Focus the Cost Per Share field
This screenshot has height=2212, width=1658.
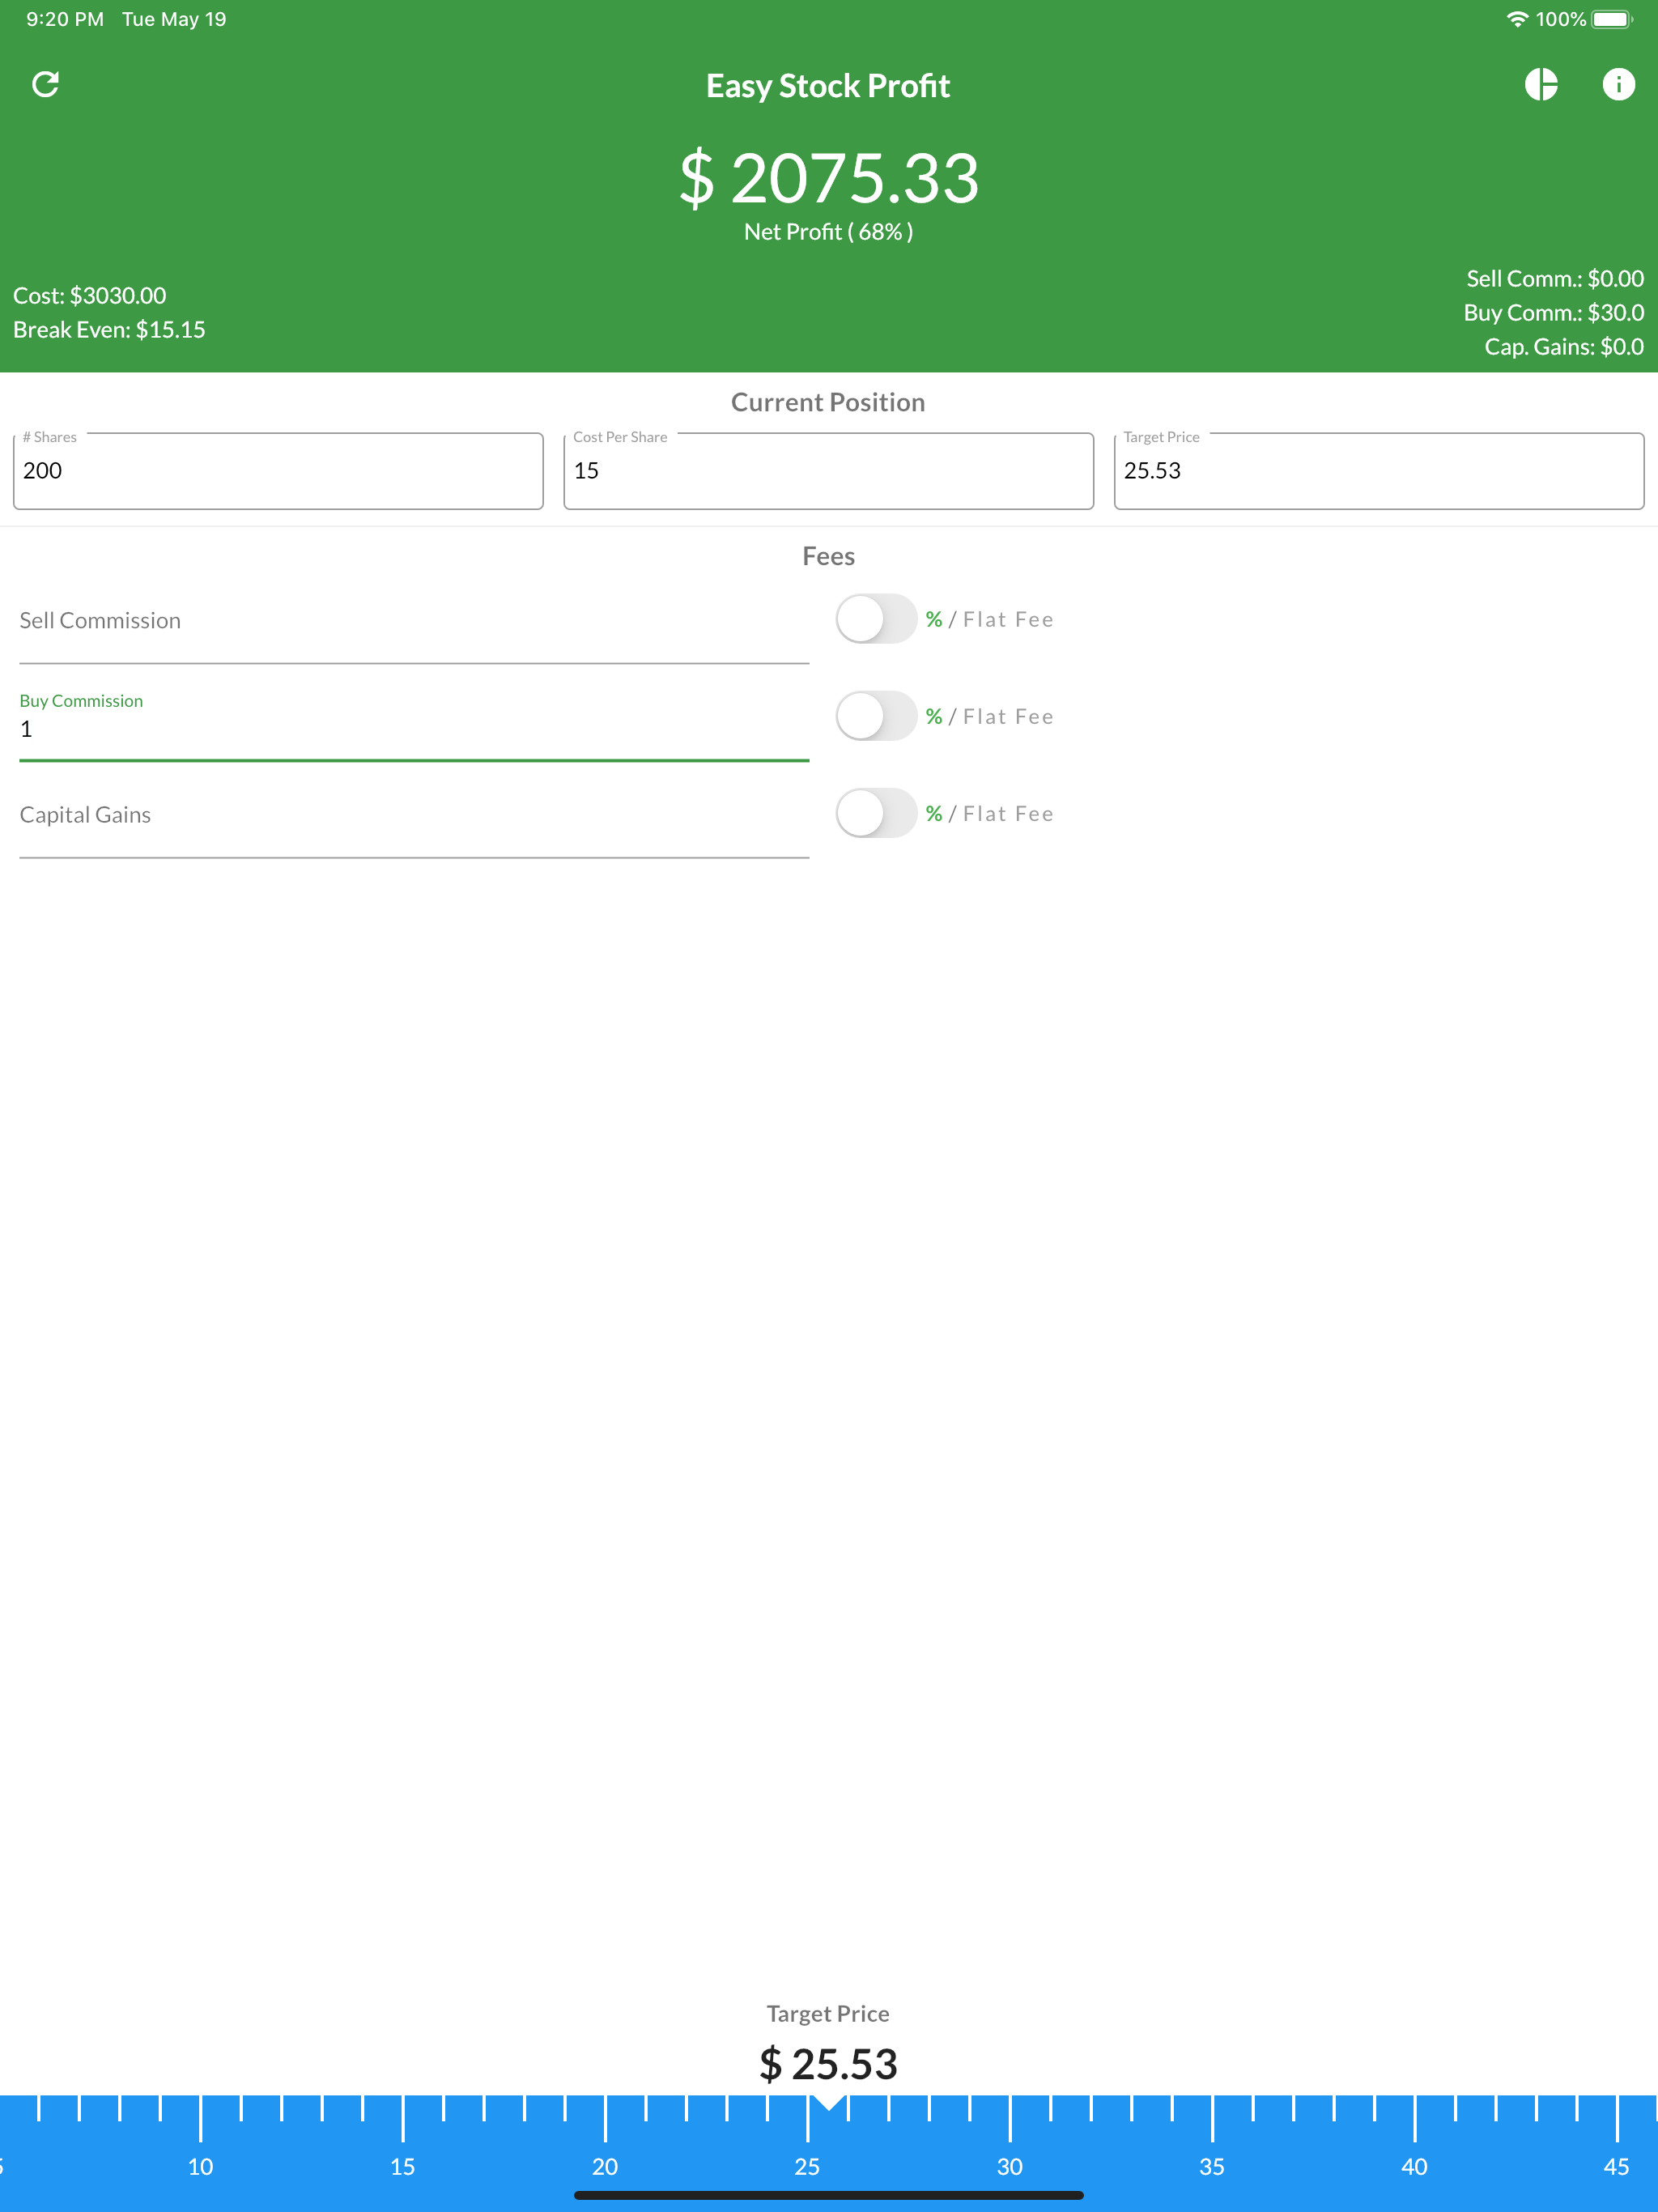[828, 471]
